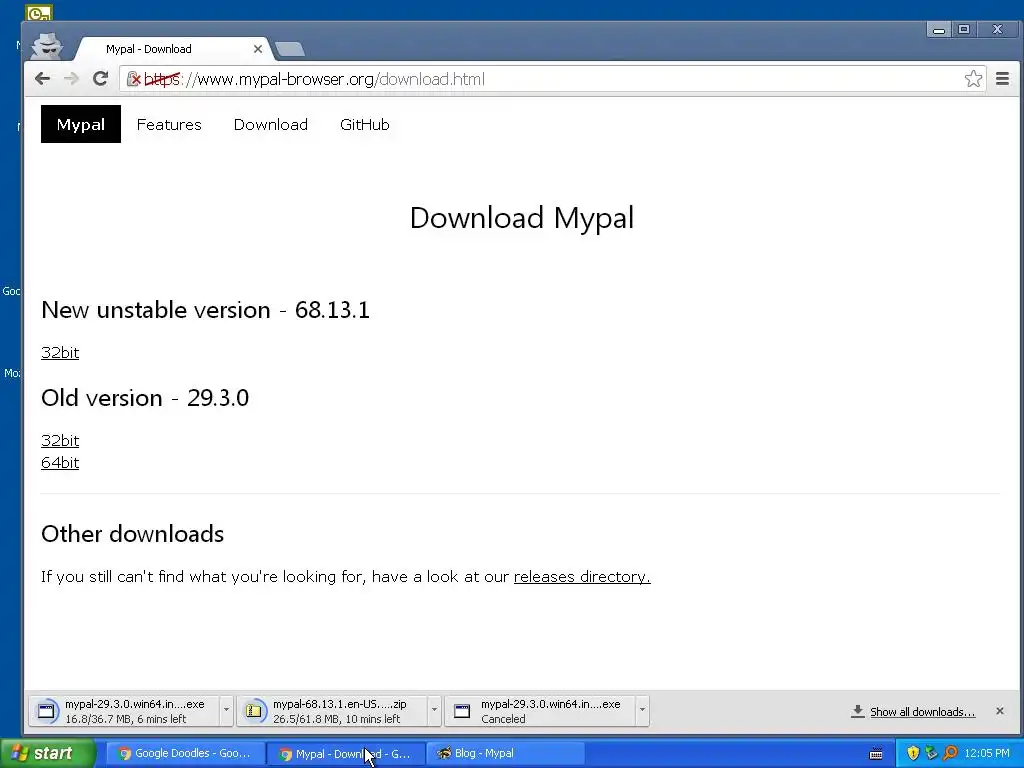Screen dimensions: 1024x768
Task: Open the Mypal home nav button
Action: point(81,124)
